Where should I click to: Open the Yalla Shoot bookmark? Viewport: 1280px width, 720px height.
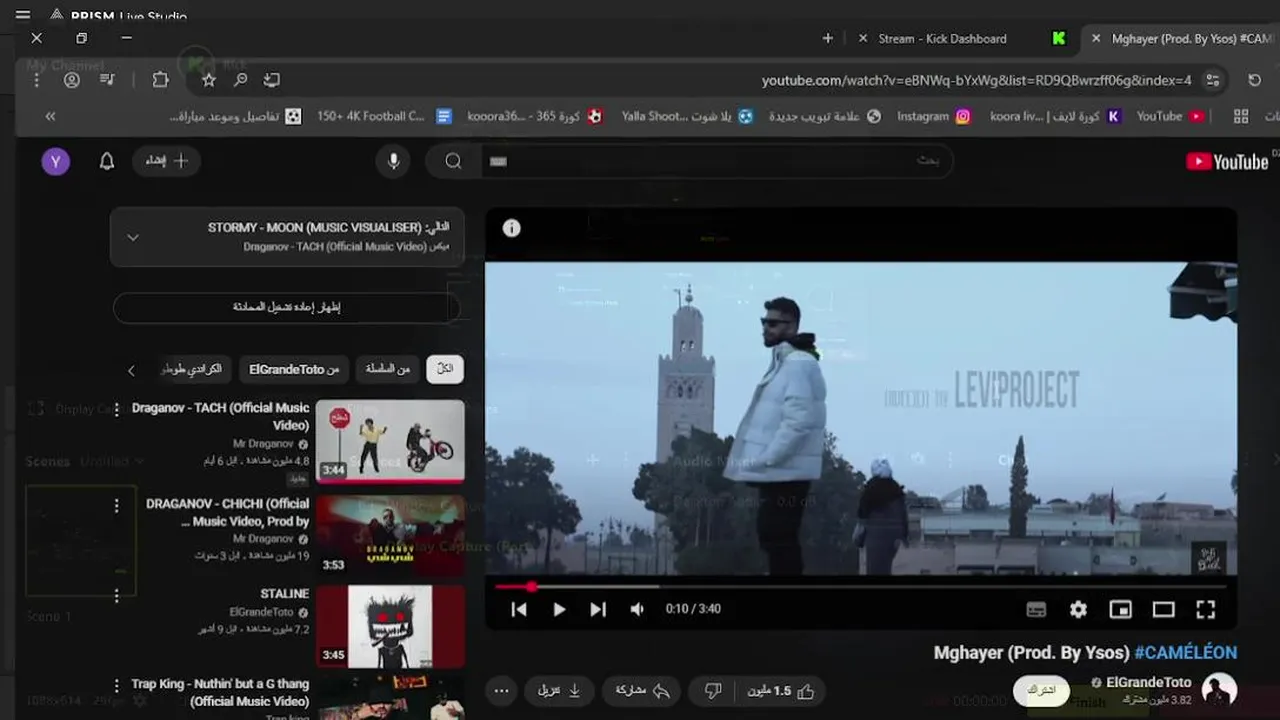tap(688, 117)
